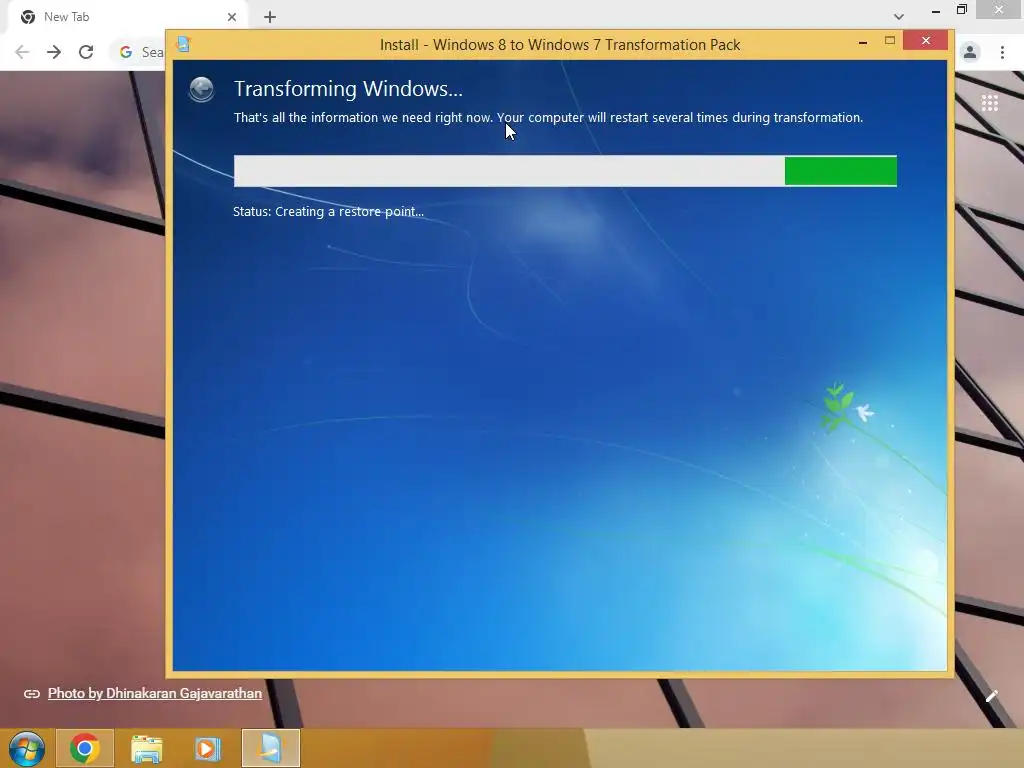
Task: Open a new Chrome tab with plus
Action: pyautogui.click(x=270, y=17)
